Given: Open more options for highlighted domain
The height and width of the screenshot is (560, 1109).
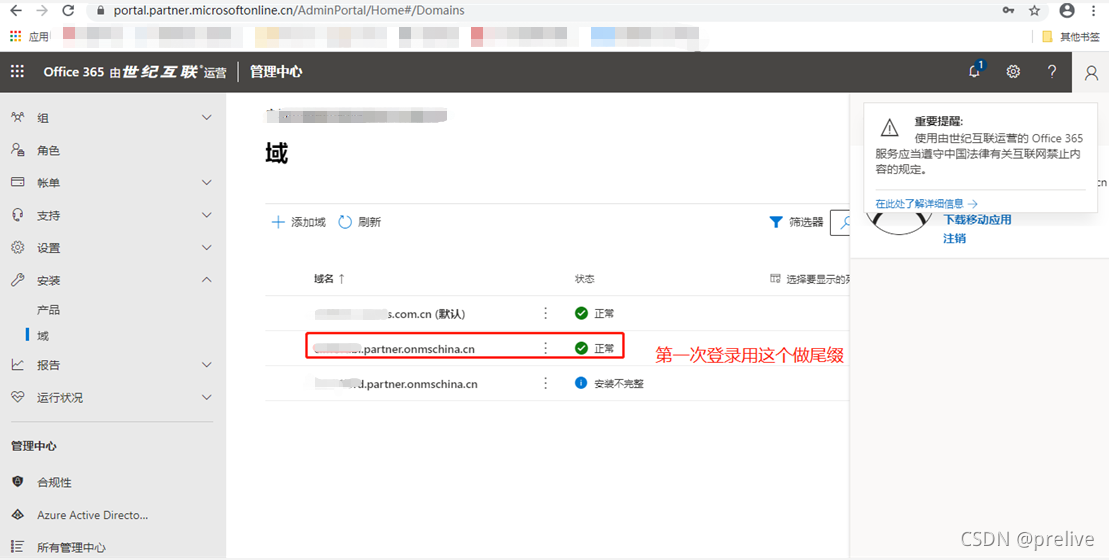Looking at the screenshot, I should point(545,348).
